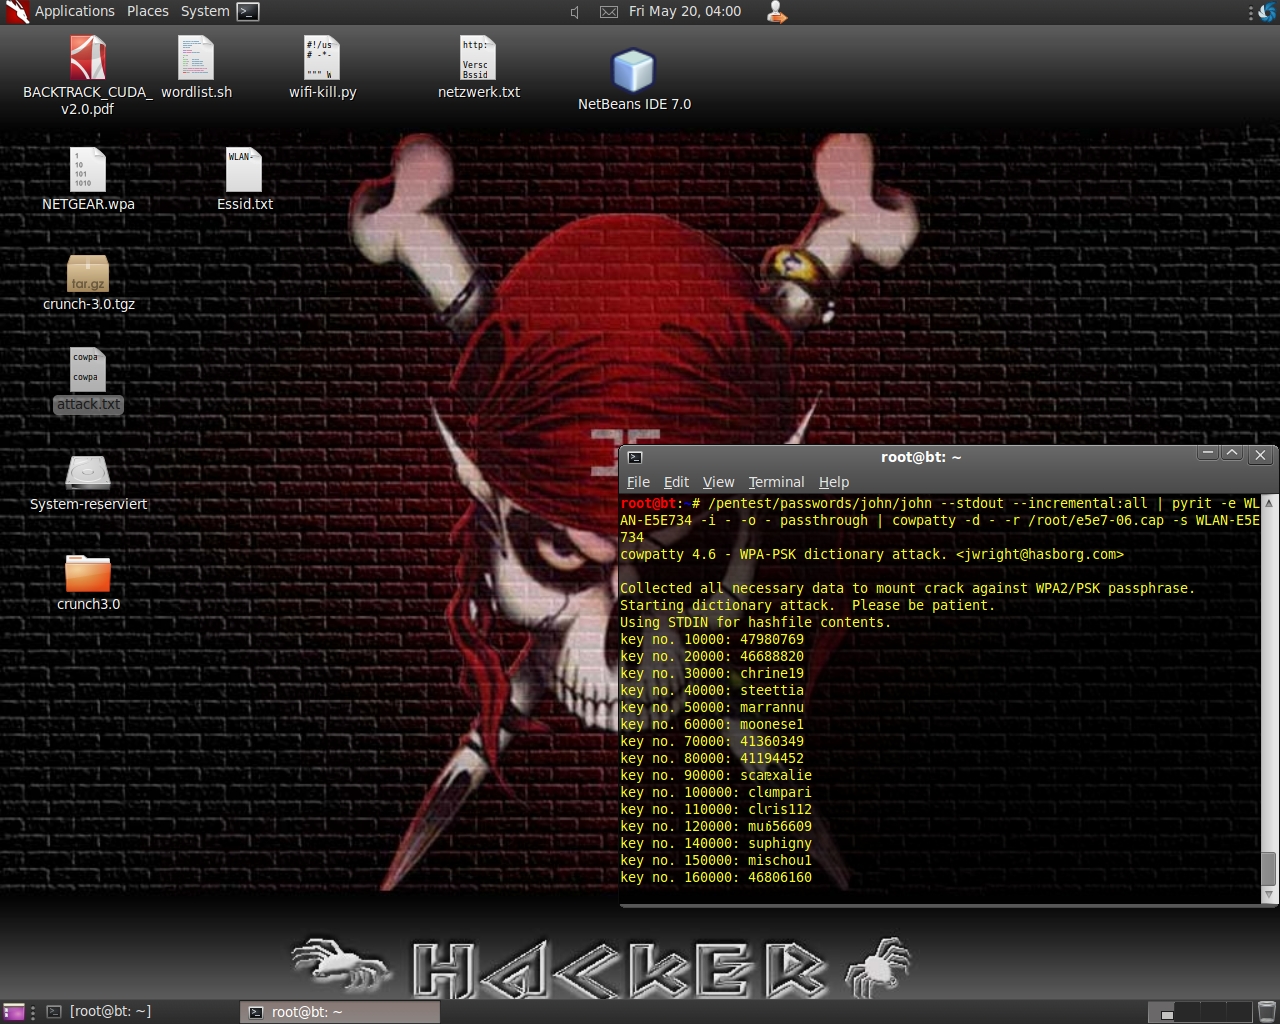This screenshot has height=1024, width=1280.
Task: Click the terminal scrollbar down arrow
Action: click(x=1269, y=894)
